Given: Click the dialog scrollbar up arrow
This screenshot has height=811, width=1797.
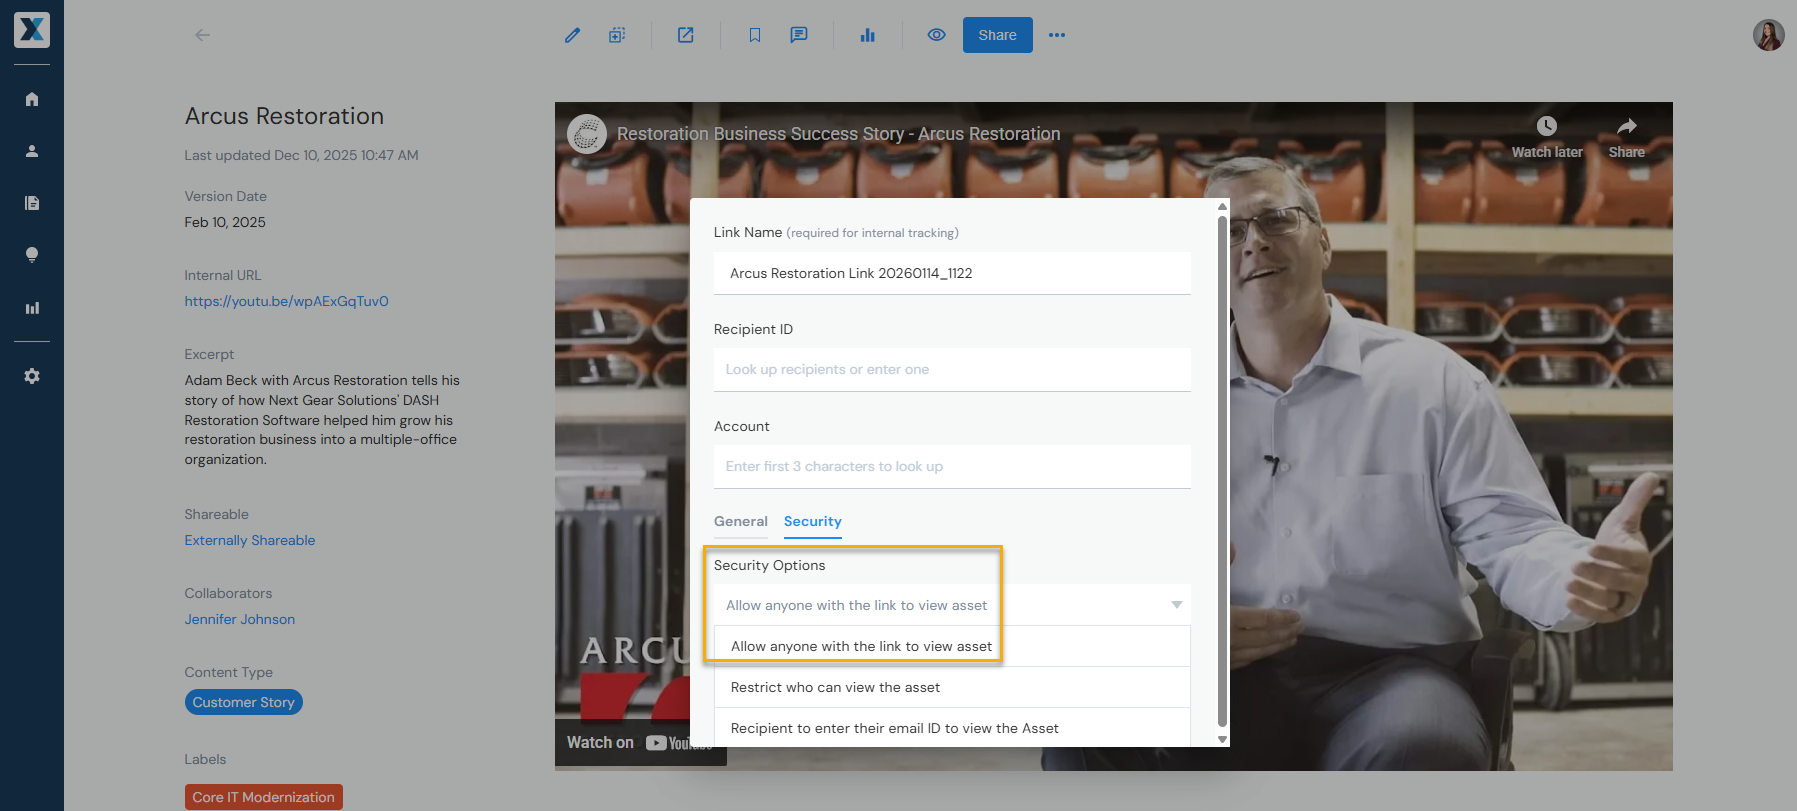Looking at the screenshot, I should click(1222, 206).
